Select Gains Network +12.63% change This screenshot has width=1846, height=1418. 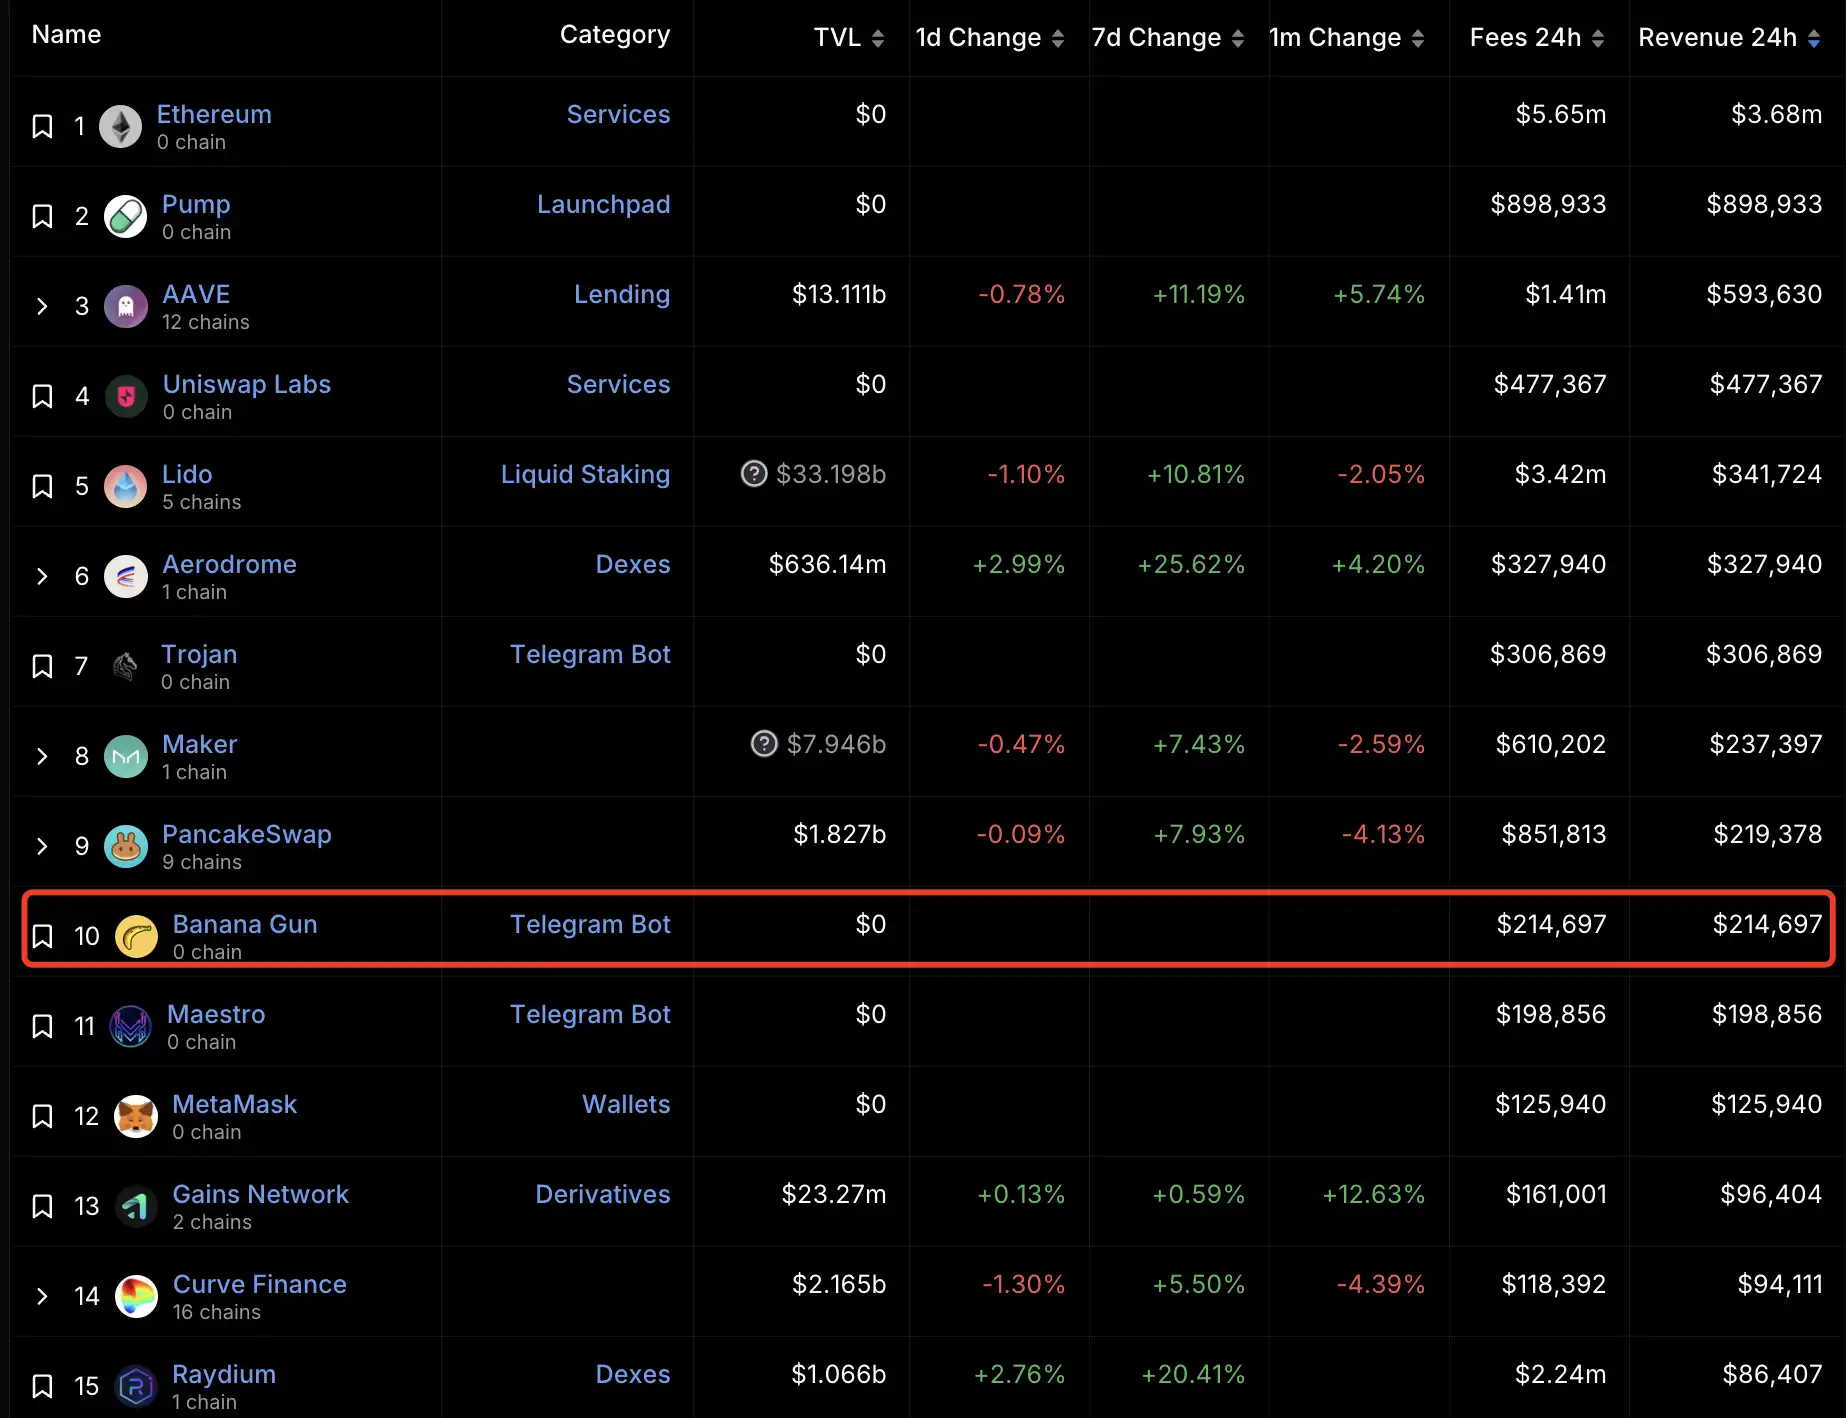1374,1194
